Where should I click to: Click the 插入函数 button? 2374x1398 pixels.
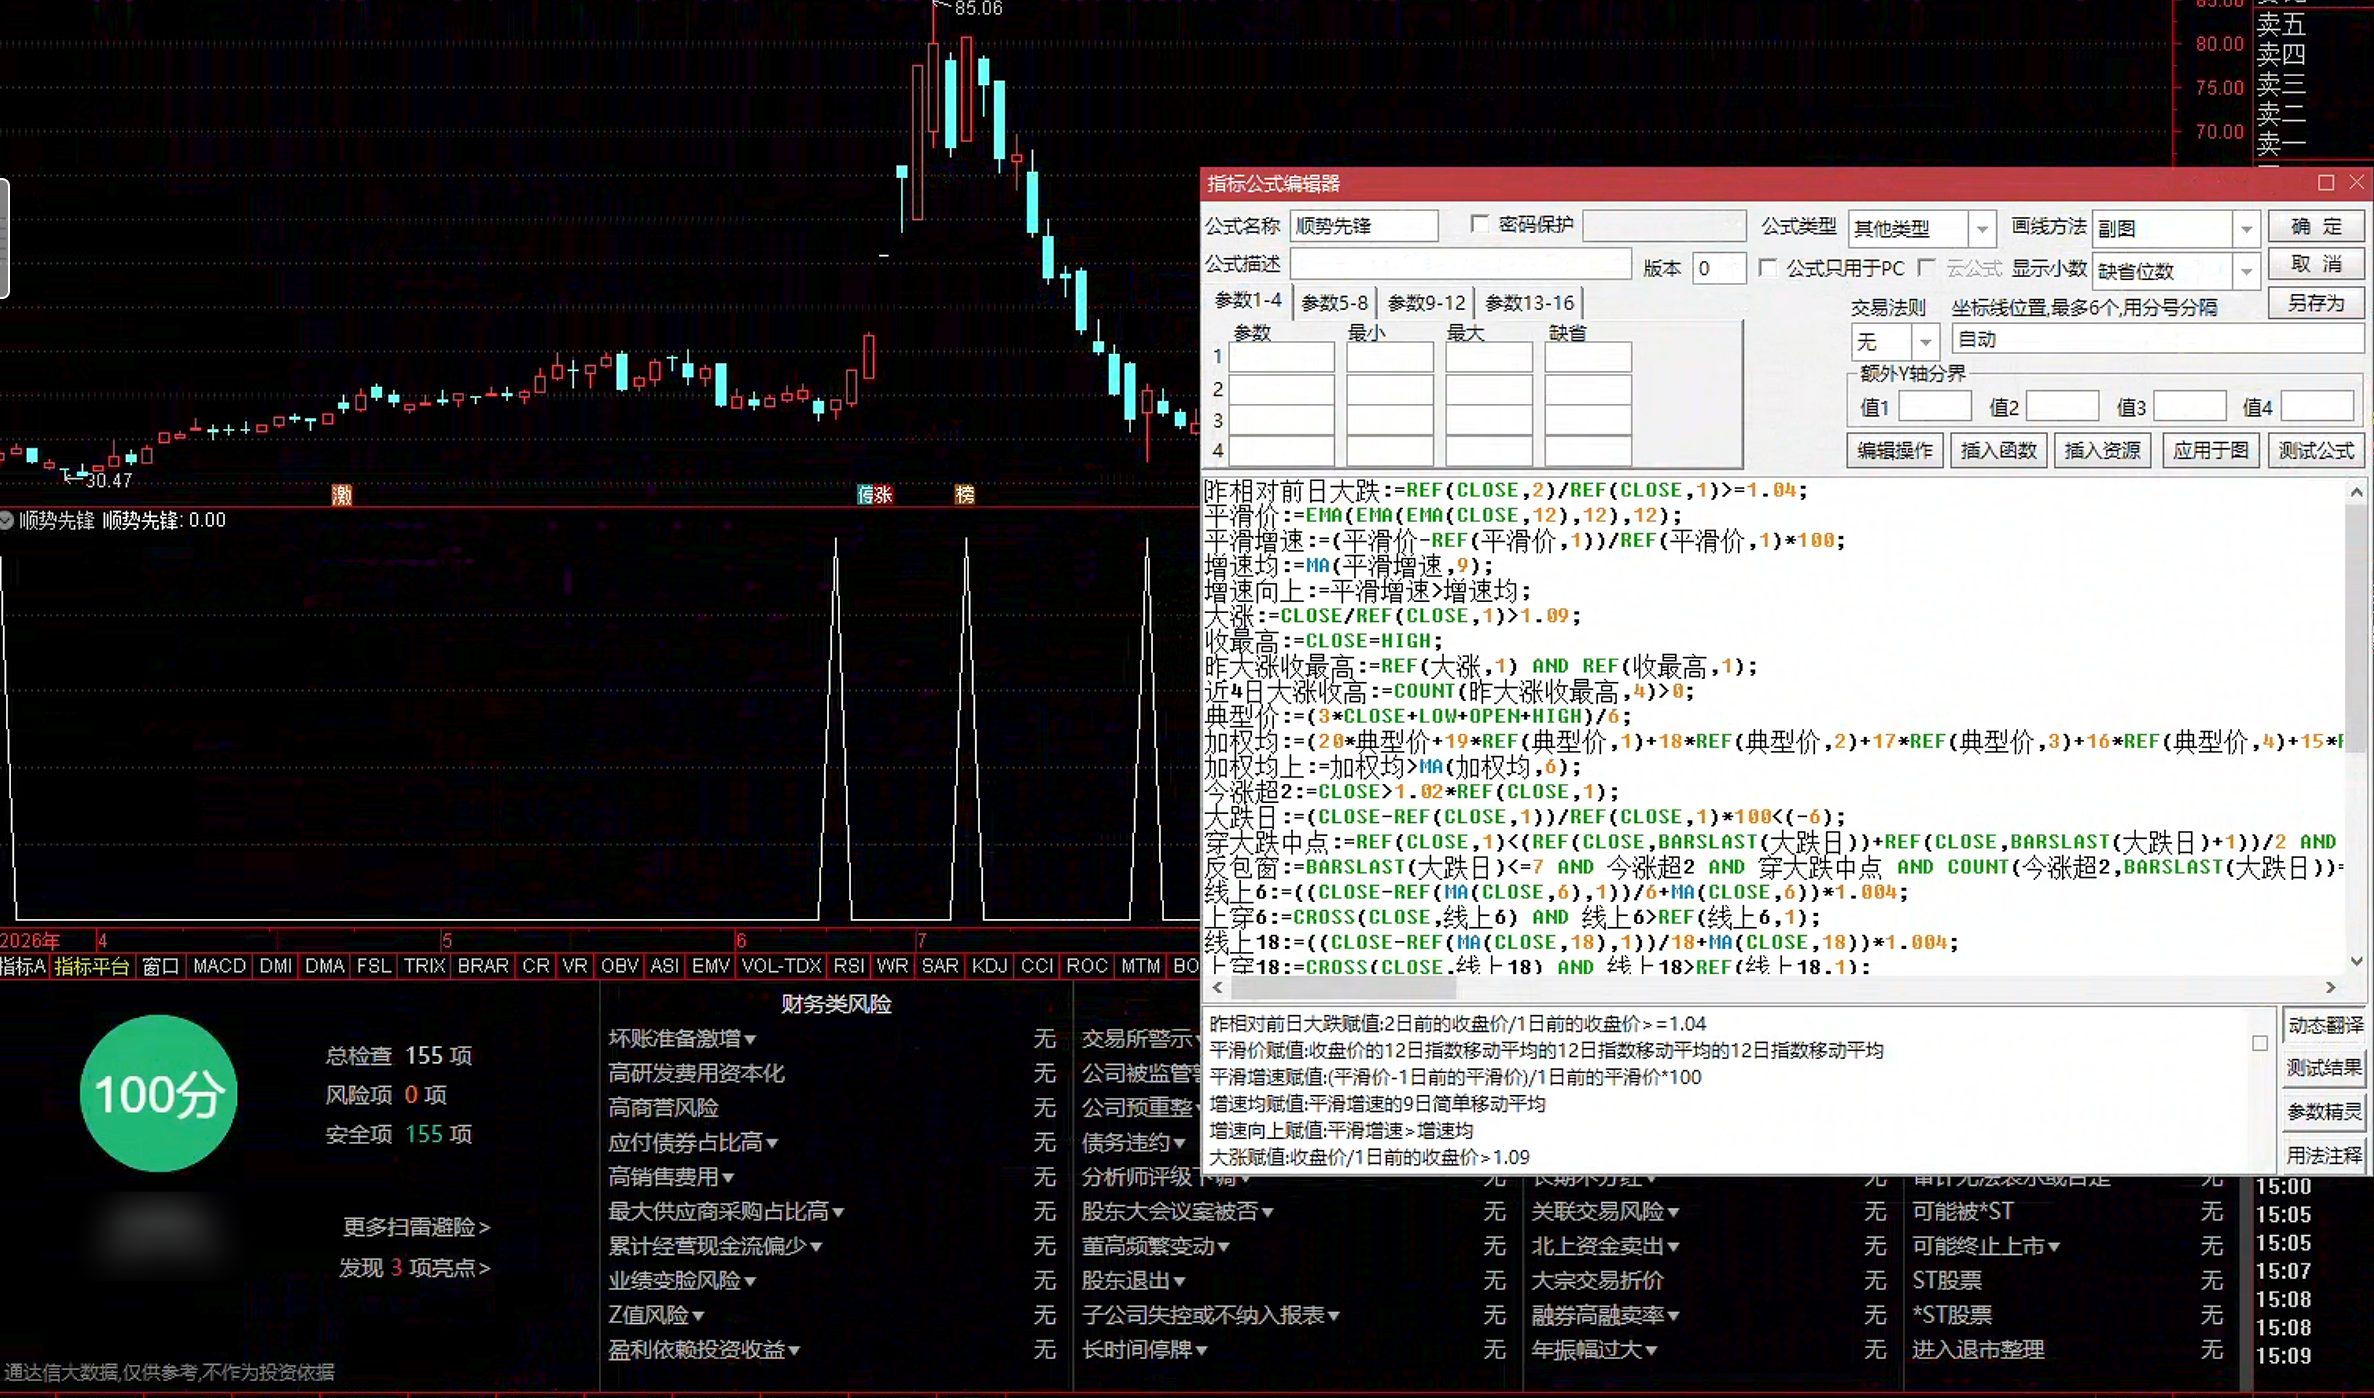pos(1998,451)
